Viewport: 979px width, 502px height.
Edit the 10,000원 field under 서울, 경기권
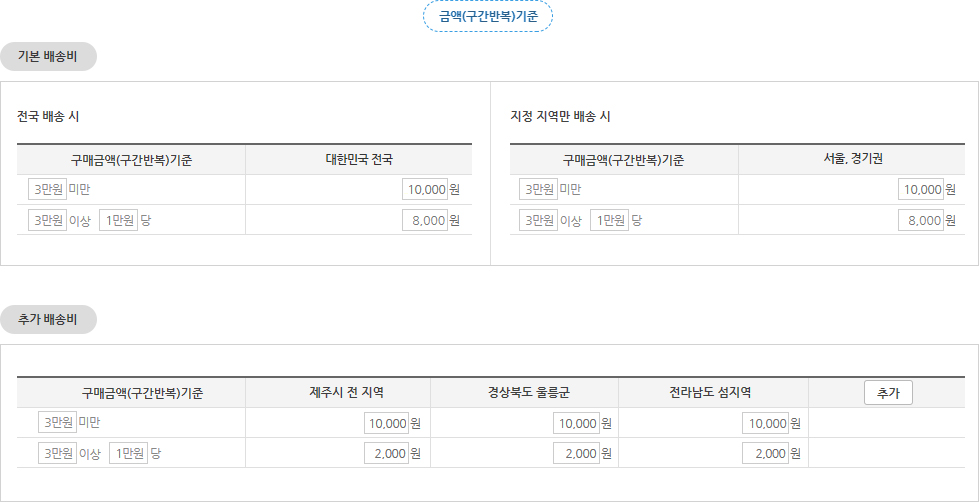tap(921, 189)
